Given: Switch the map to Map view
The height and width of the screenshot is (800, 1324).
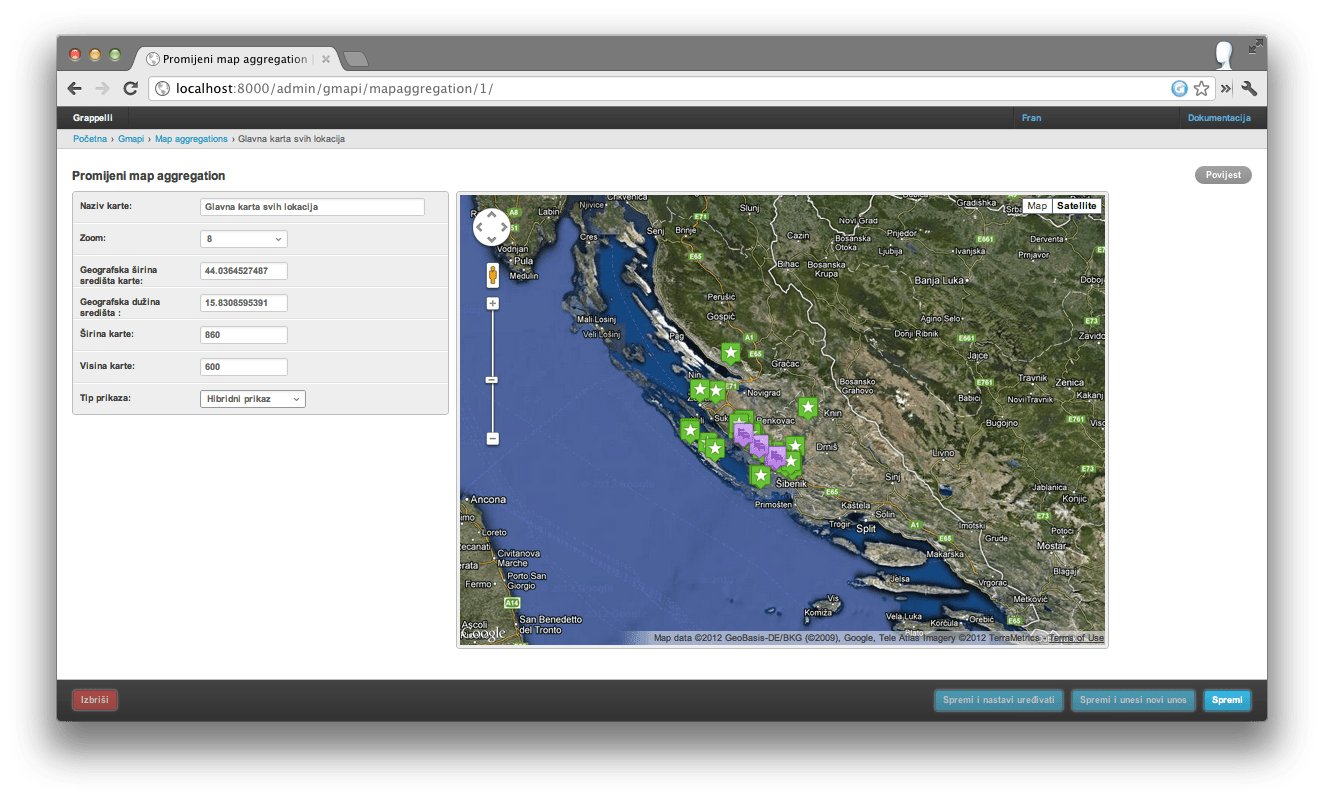Looking at the screenshot, I should pos(1036,205).
